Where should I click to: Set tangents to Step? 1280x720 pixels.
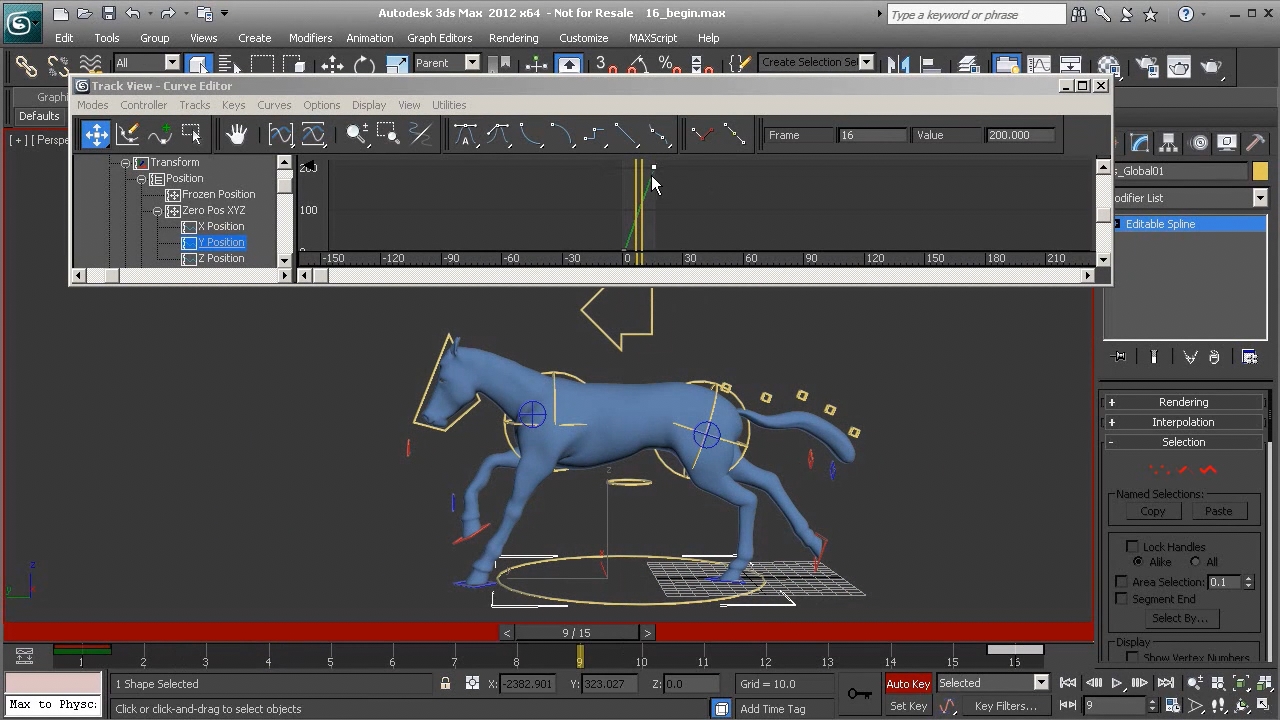[594, 134]
